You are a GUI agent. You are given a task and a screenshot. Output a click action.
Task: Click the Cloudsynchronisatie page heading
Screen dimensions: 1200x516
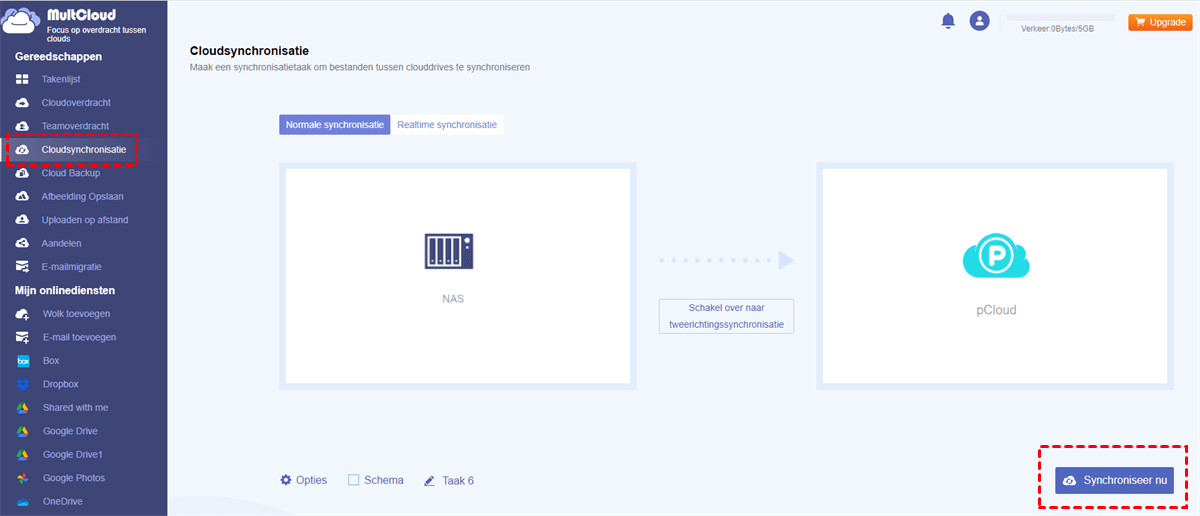pos(249,50)
